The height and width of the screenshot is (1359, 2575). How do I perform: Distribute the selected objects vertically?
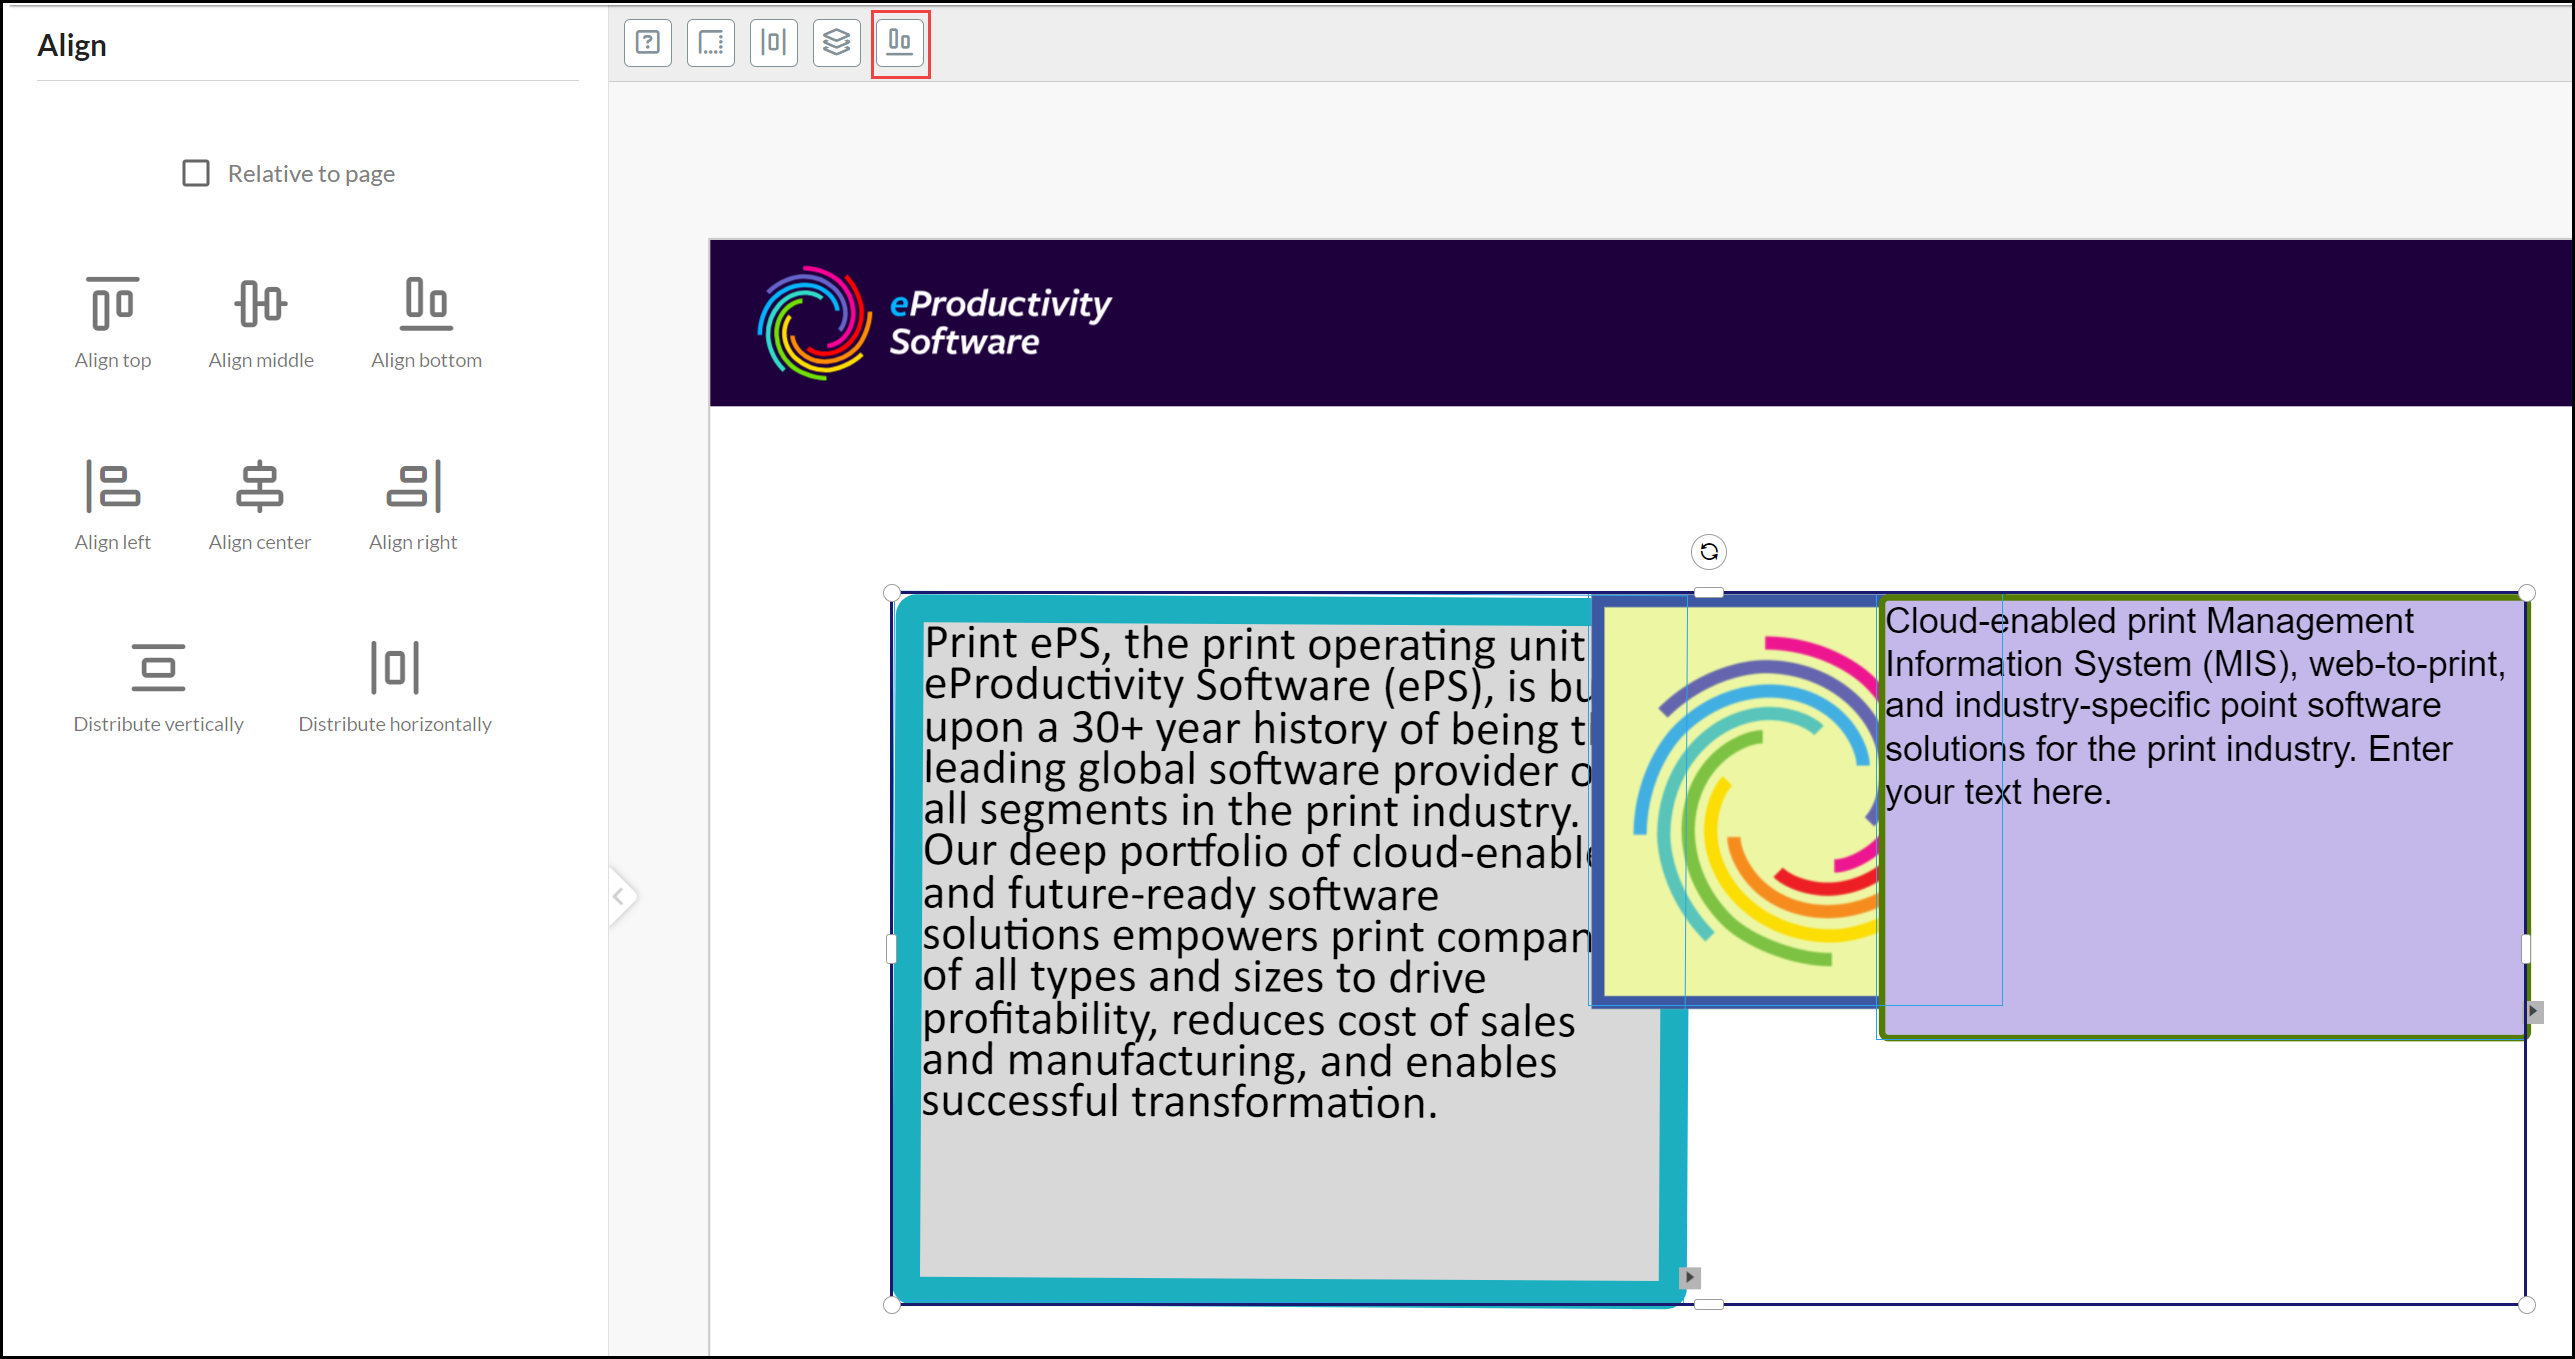[x=158, y=668]
